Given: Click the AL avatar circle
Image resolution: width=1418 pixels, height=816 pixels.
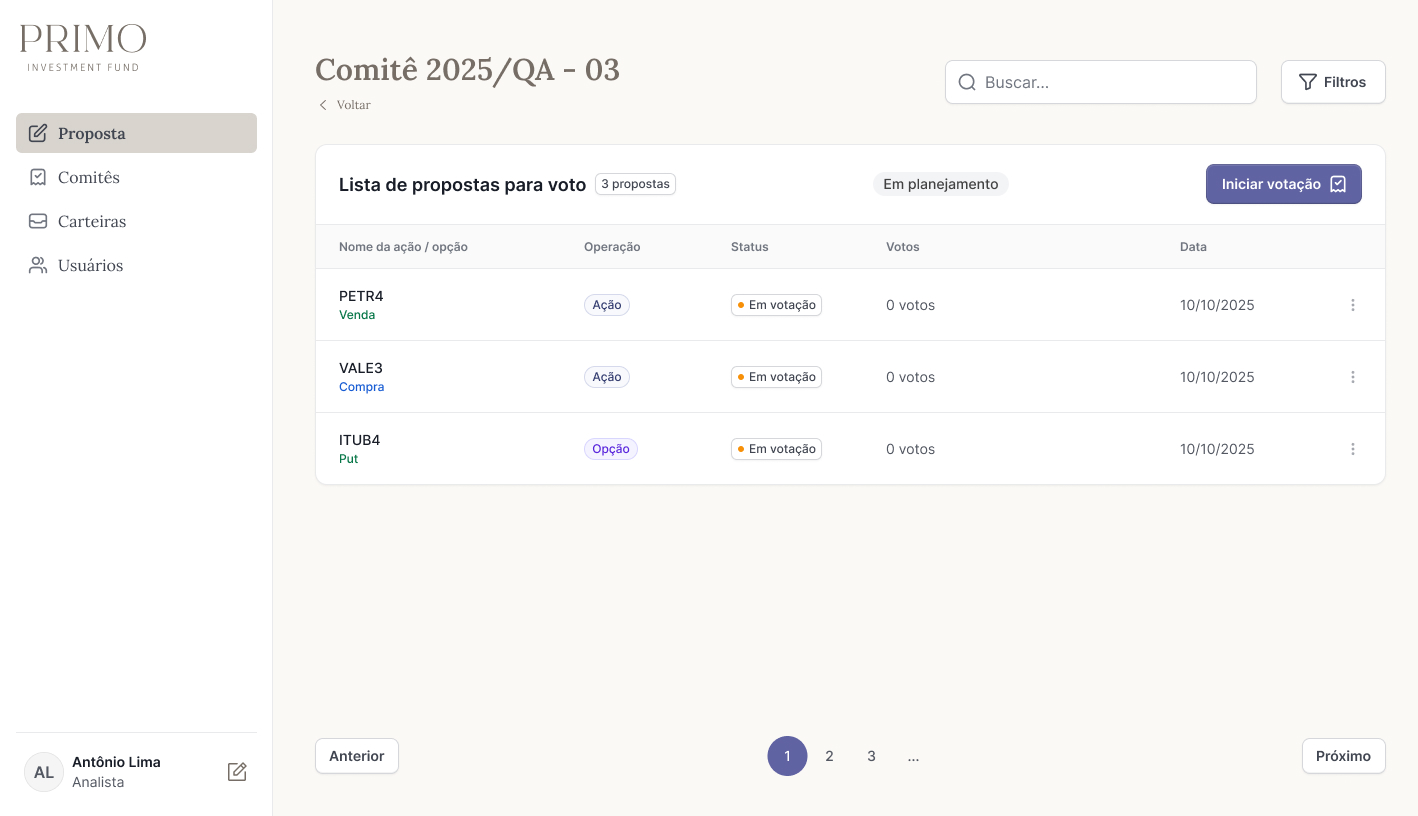Looking at the screenshot, I should (x=44, y=772).
